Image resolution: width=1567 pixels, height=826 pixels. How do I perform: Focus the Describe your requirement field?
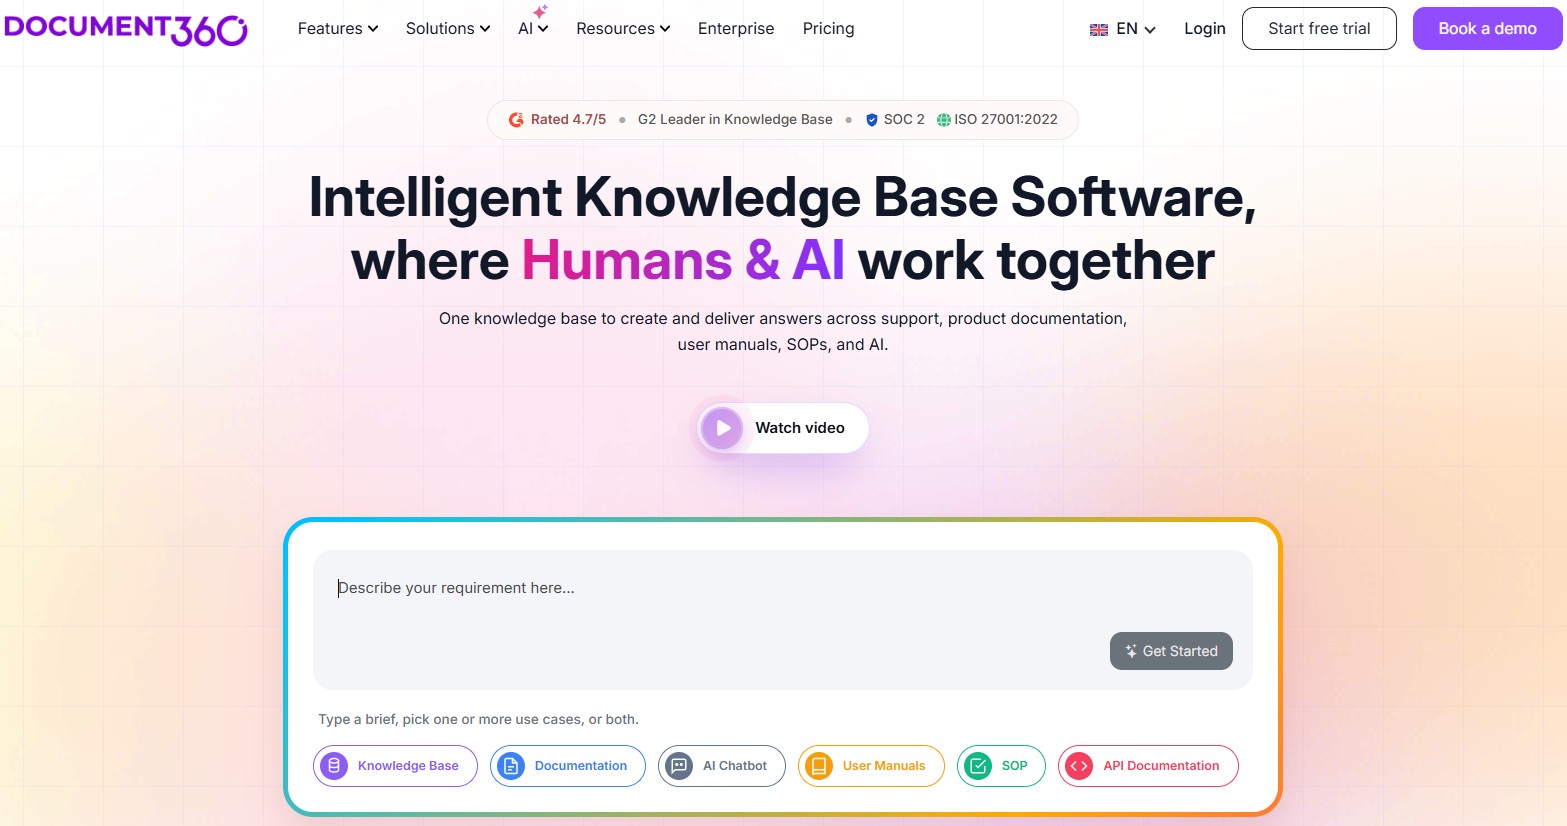click(782, 619)
